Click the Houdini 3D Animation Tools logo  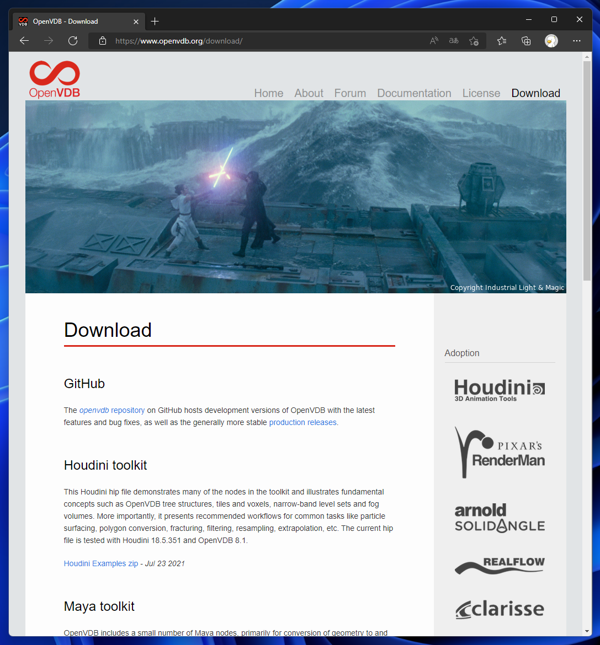point(500,390)
